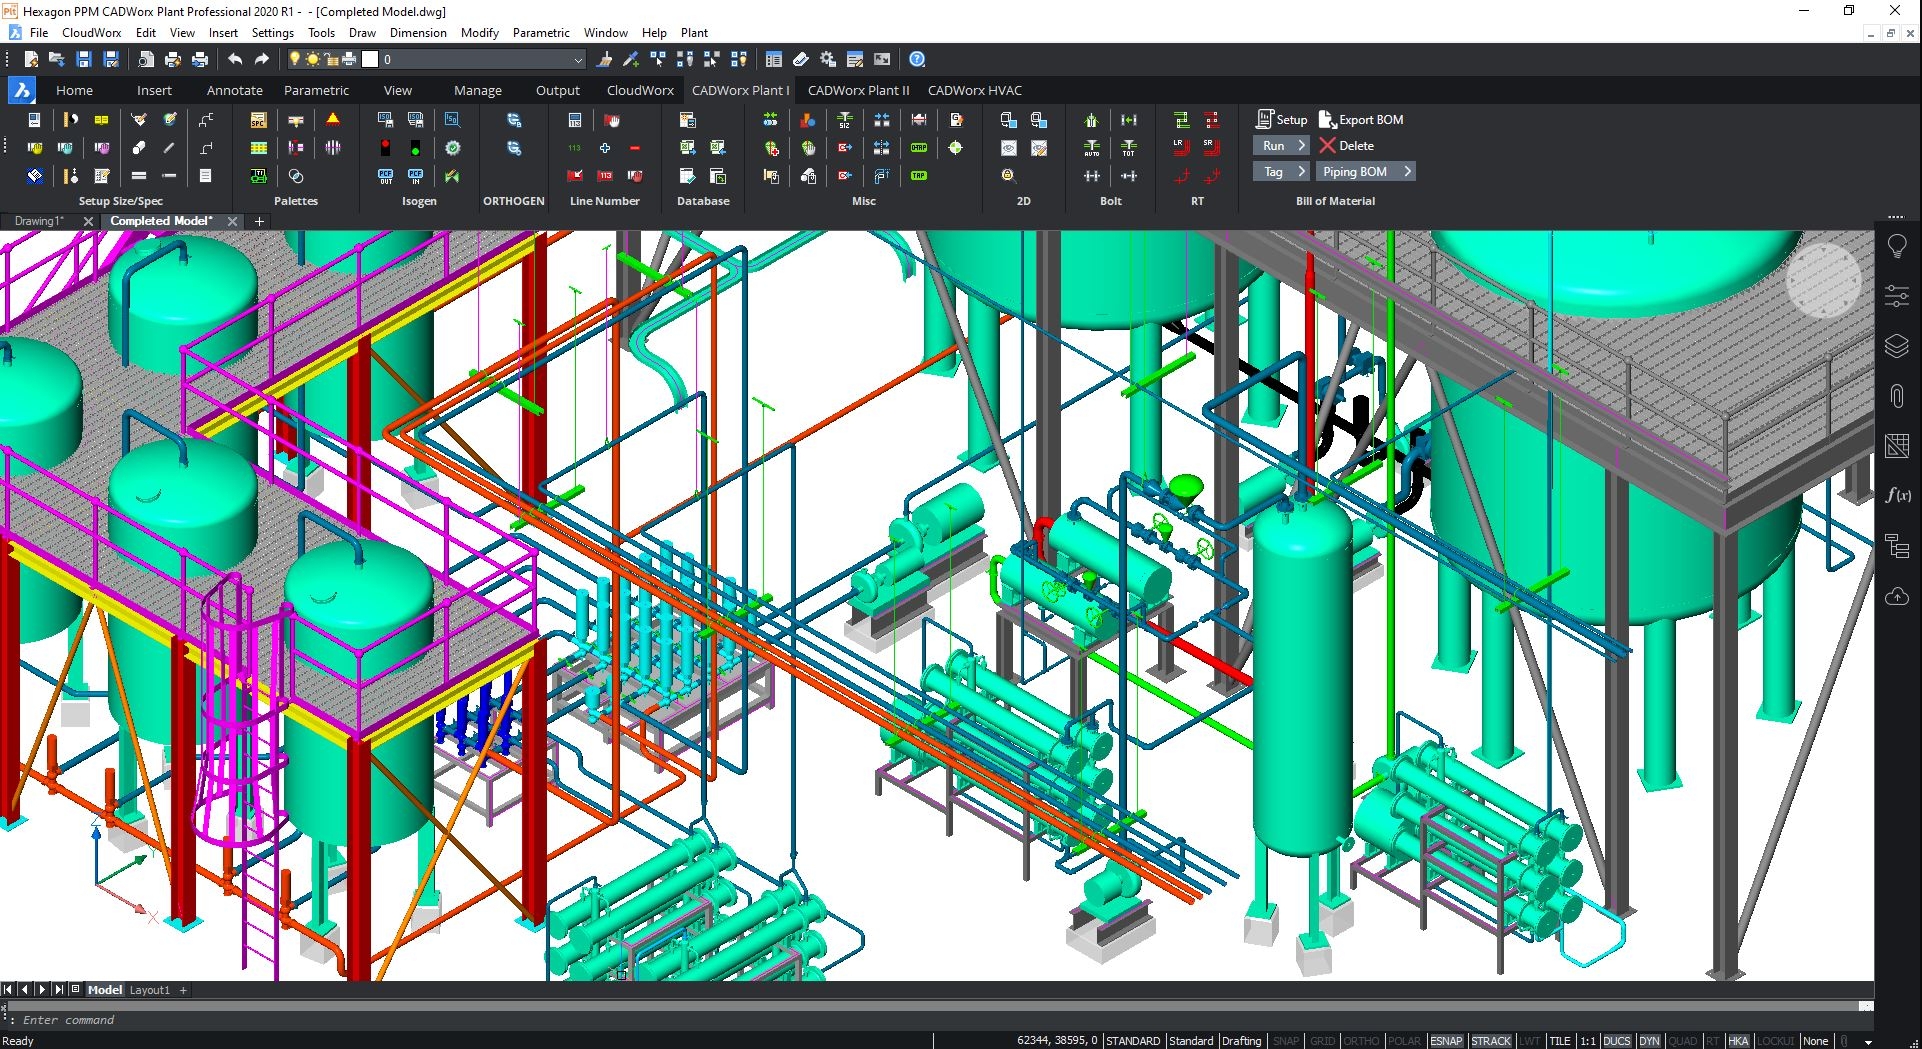Click the Auto bolt icon
Screen dimensions: 1922x1049
(1091, 148)
